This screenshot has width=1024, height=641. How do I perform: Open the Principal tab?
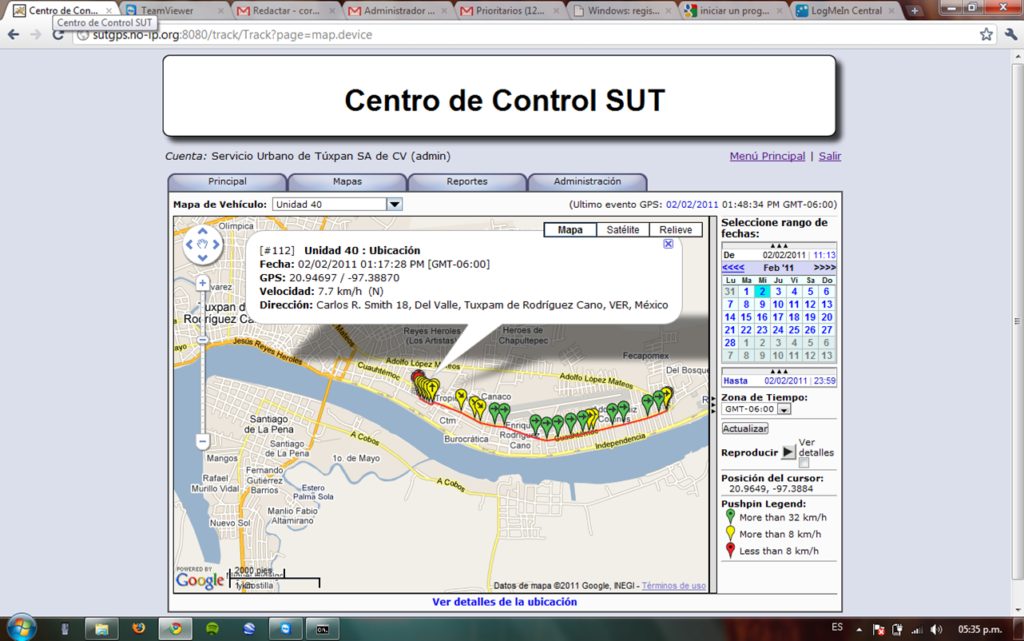coord(227,181)
